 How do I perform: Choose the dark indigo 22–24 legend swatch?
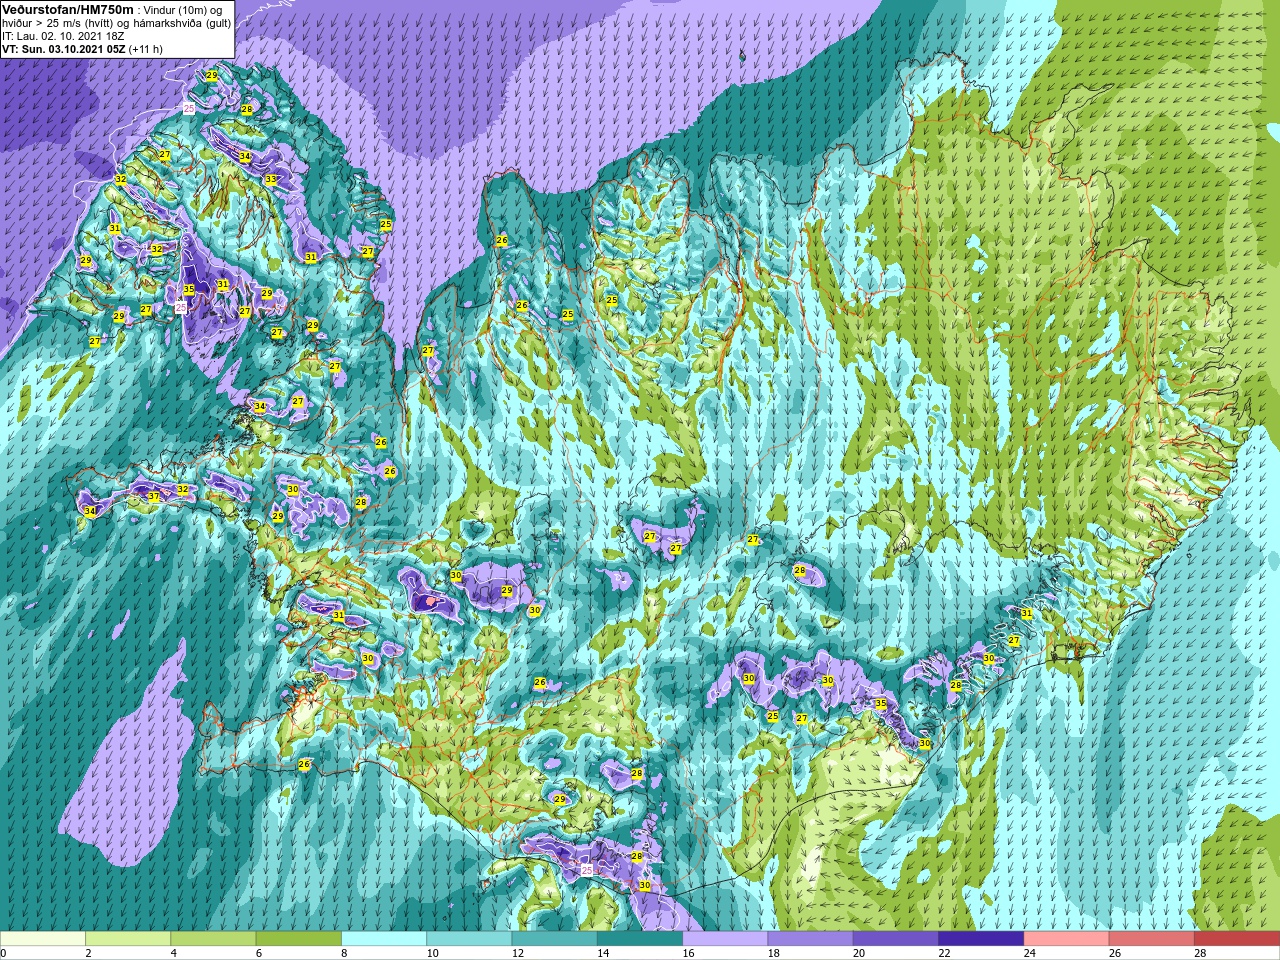tap(981, 939)
